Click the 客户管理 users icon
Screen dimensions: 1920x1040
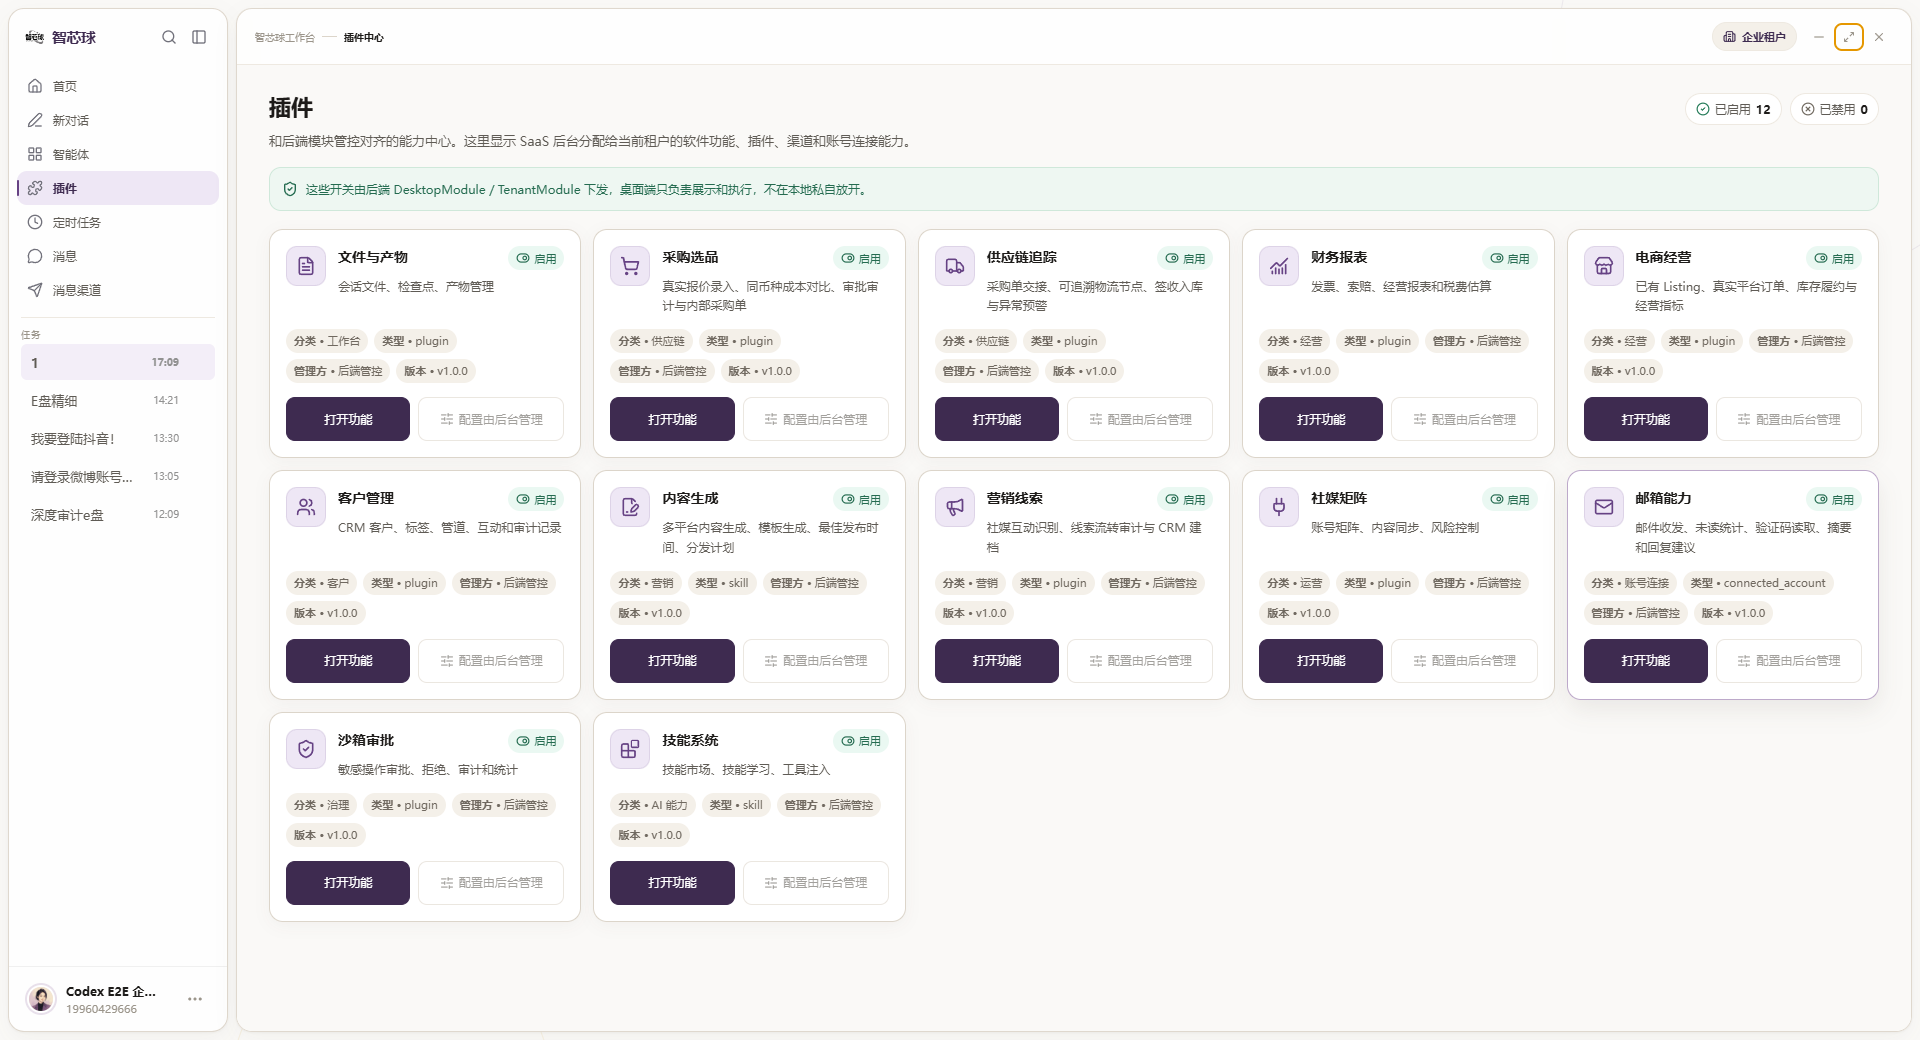click(306, 507)
